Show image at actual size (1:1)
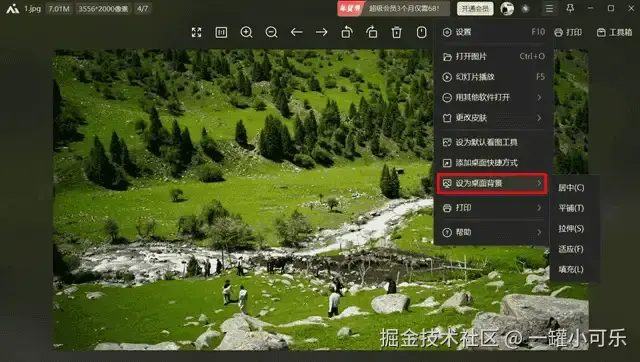This screenshot has width=640, height=362. click(221, 32)
